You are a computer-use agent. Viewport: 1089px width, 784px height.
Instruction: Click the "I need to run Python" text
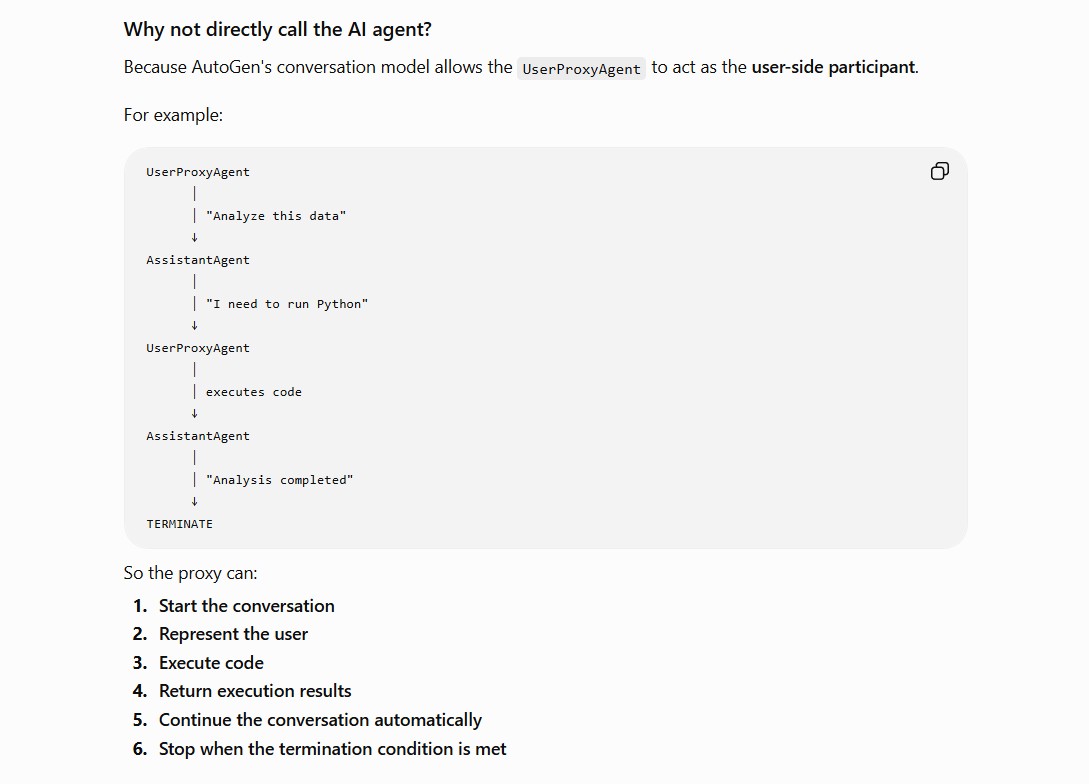pyautogui.click(x=287, y=304)
